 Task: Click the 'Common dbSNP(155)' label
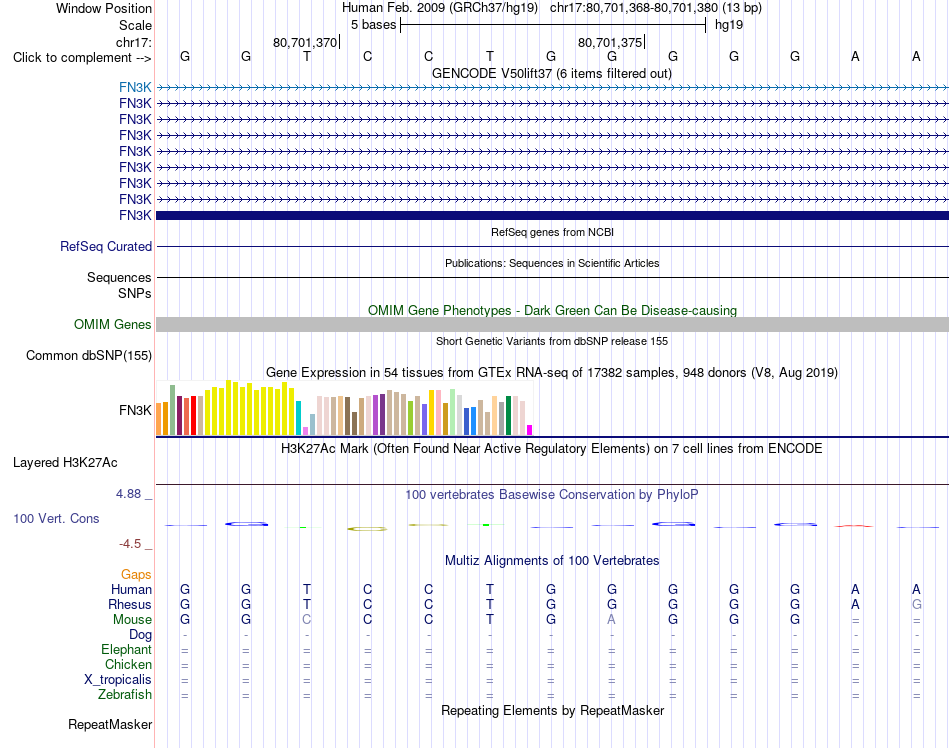(x=88, y=356)
